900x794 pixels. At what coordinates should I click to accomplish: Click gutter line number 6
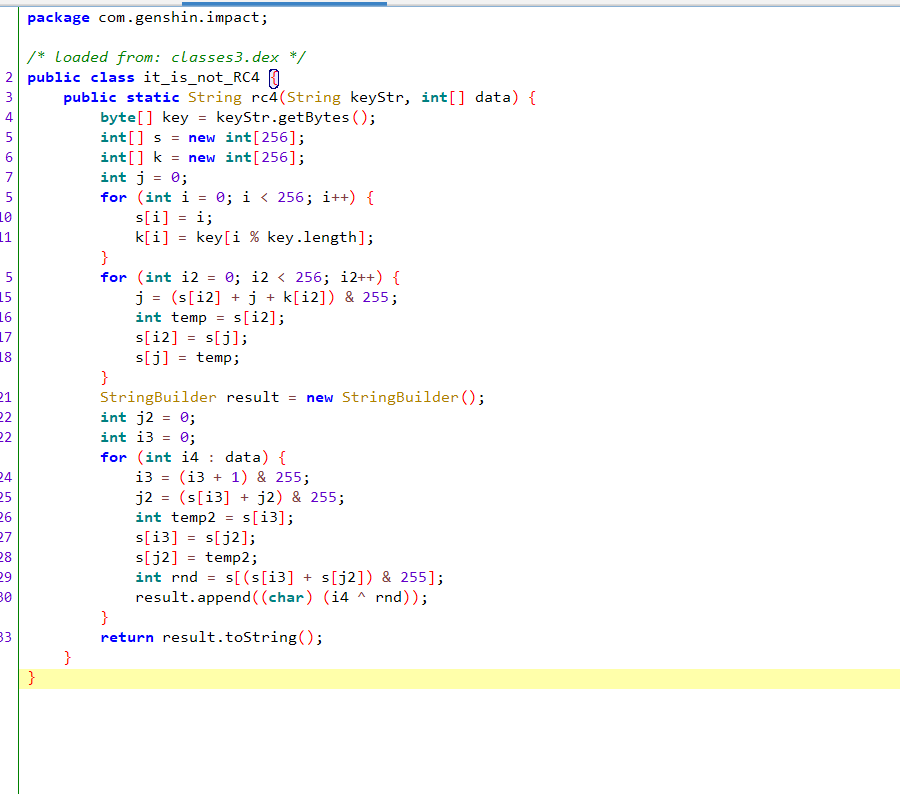[9, 158]
